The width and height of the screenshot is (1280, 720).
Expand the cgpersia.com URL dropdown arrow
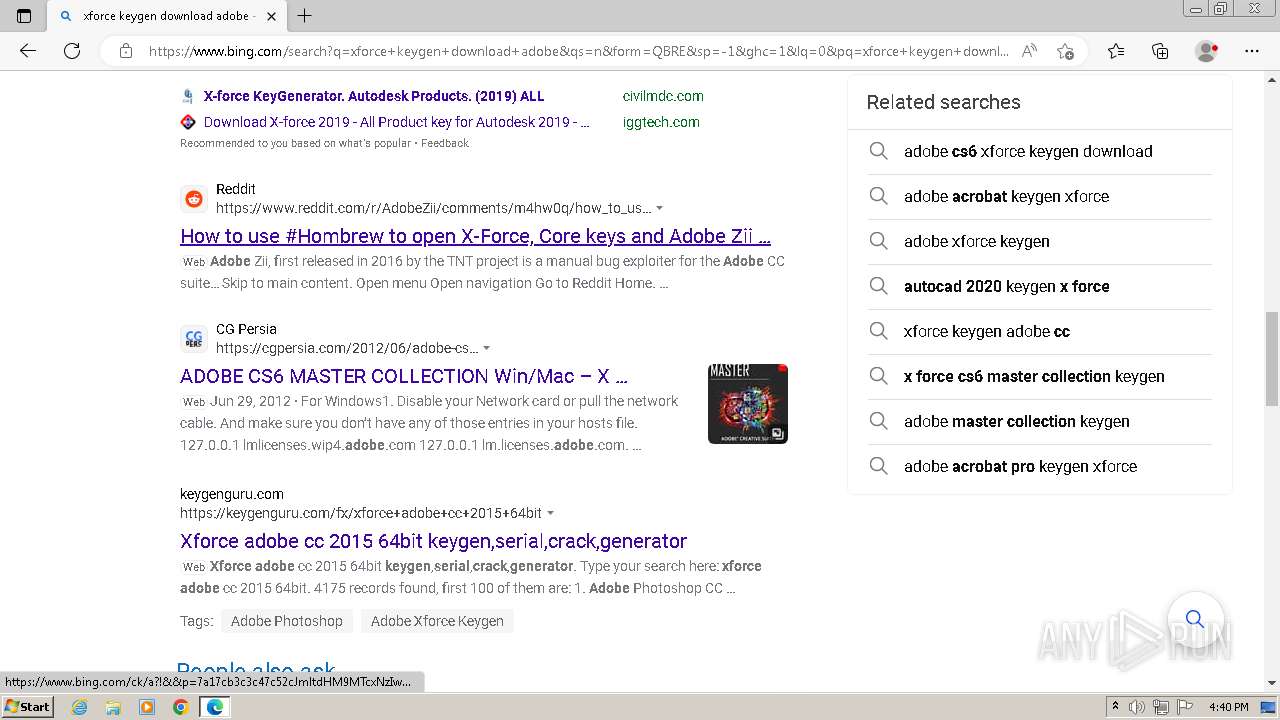click(x=486, y=348)
